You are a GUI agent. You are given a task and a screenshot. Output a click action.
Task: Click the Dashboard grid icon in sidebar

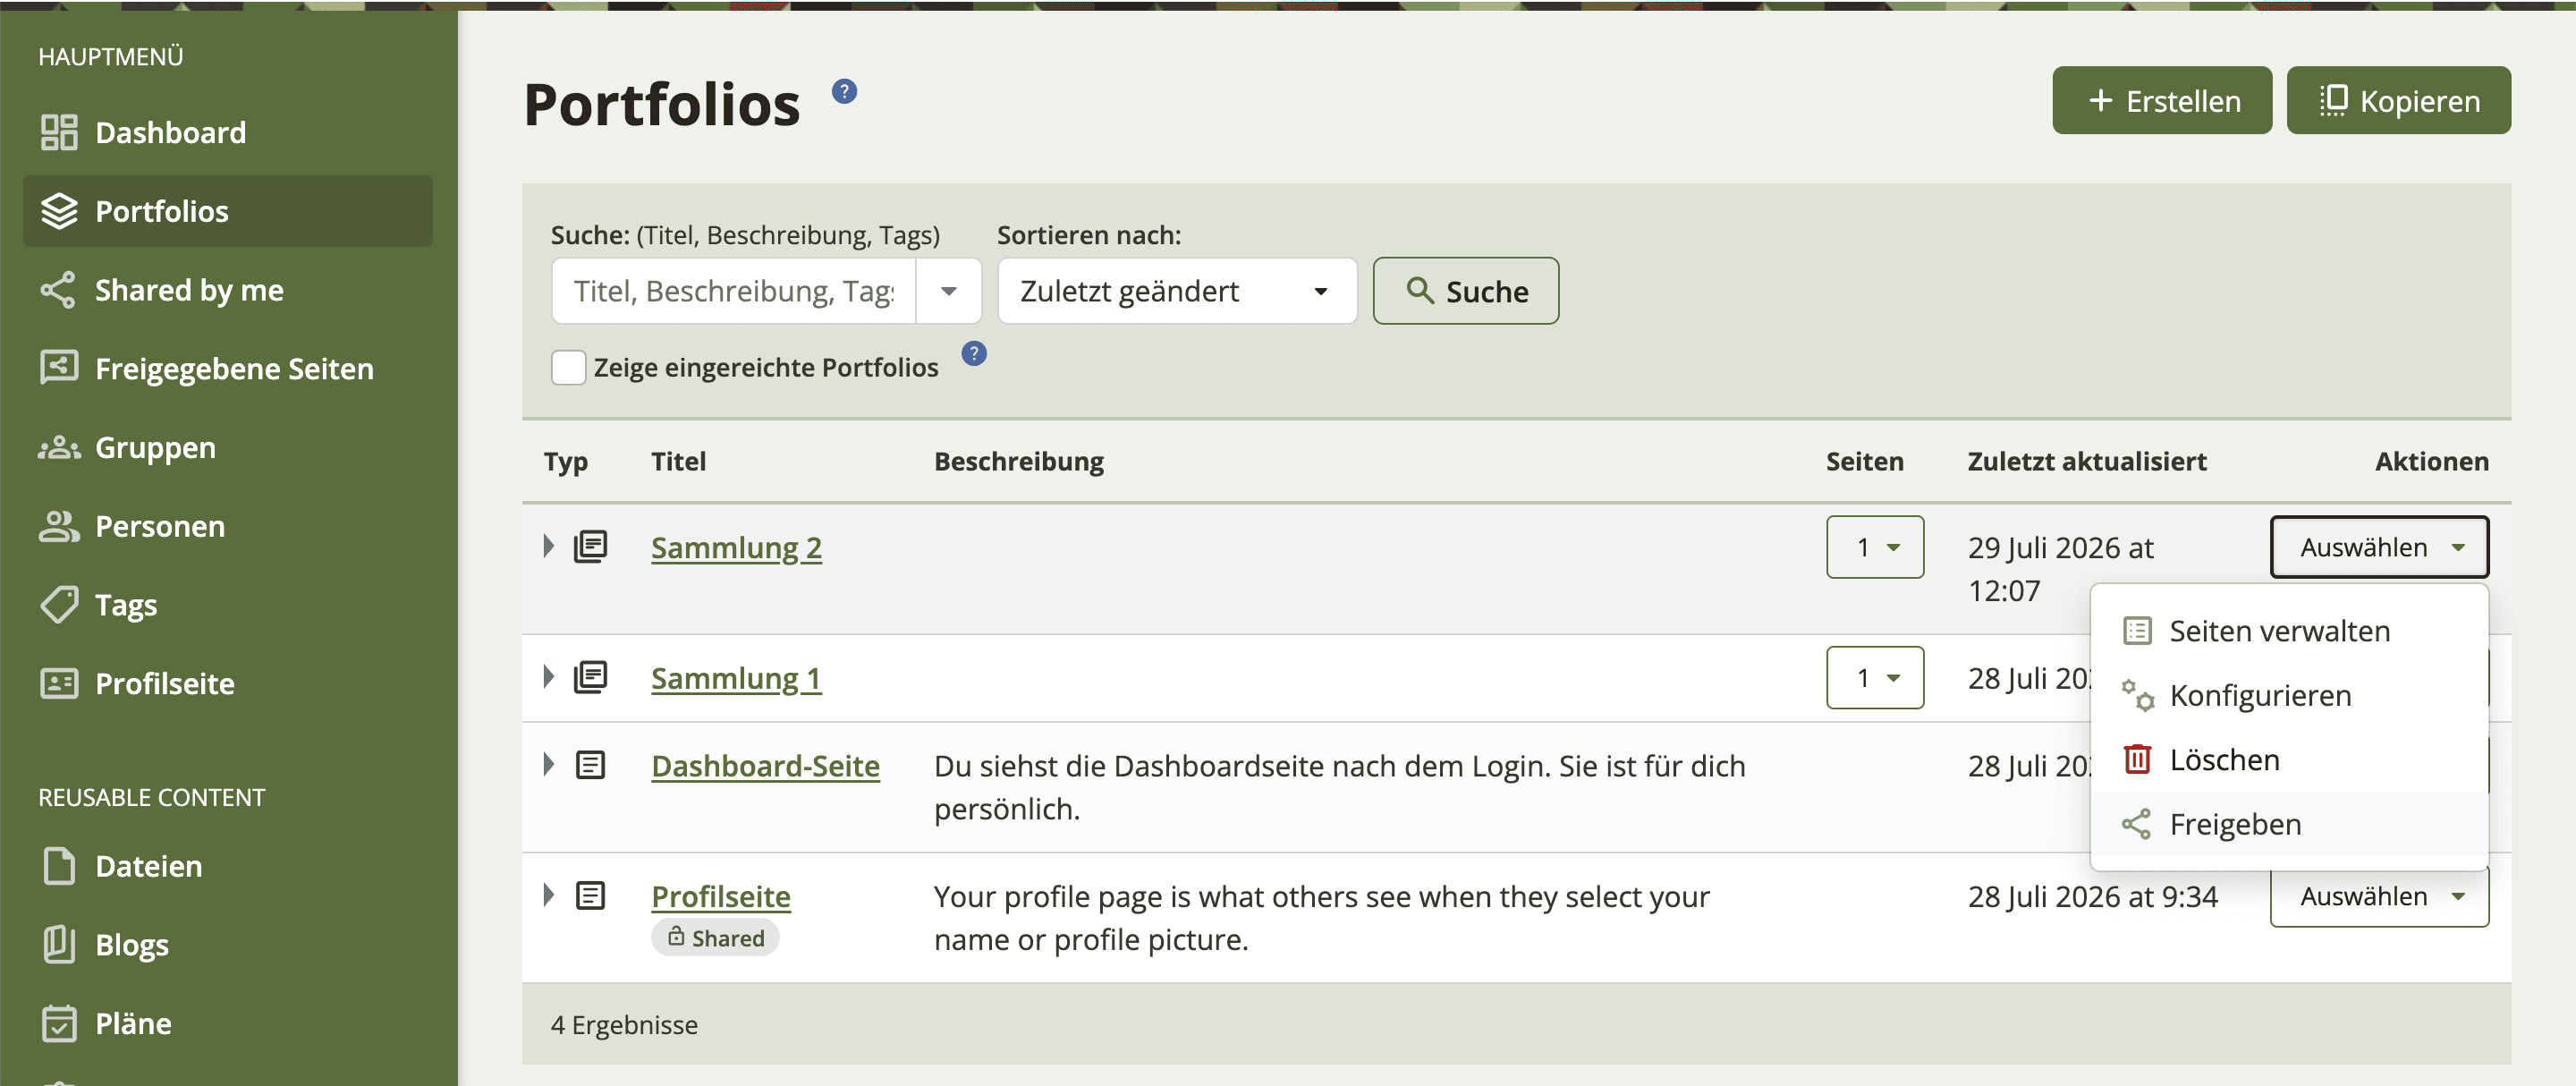(x=59, y=132)
